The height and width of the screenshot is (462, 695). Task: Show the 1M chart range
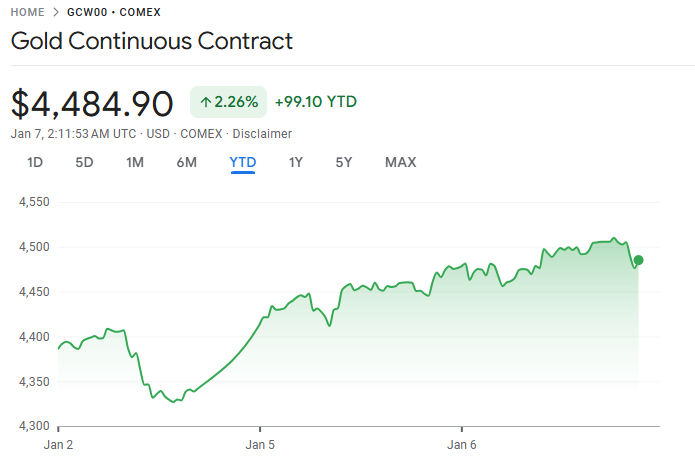135,162
